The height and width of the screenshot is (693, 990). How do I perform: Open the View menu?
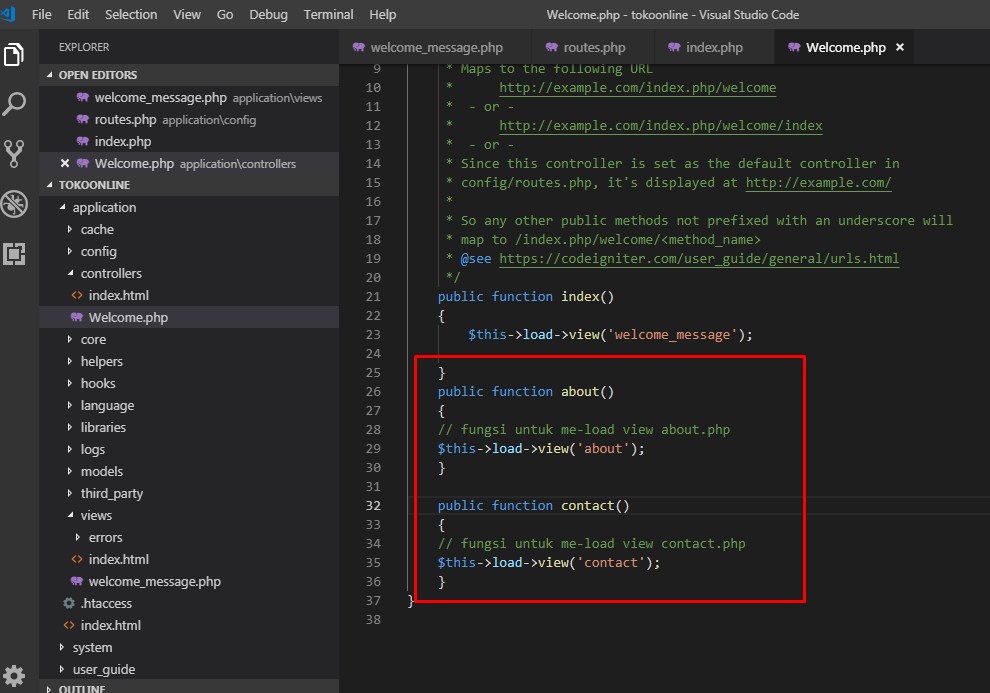pos(187,15)
